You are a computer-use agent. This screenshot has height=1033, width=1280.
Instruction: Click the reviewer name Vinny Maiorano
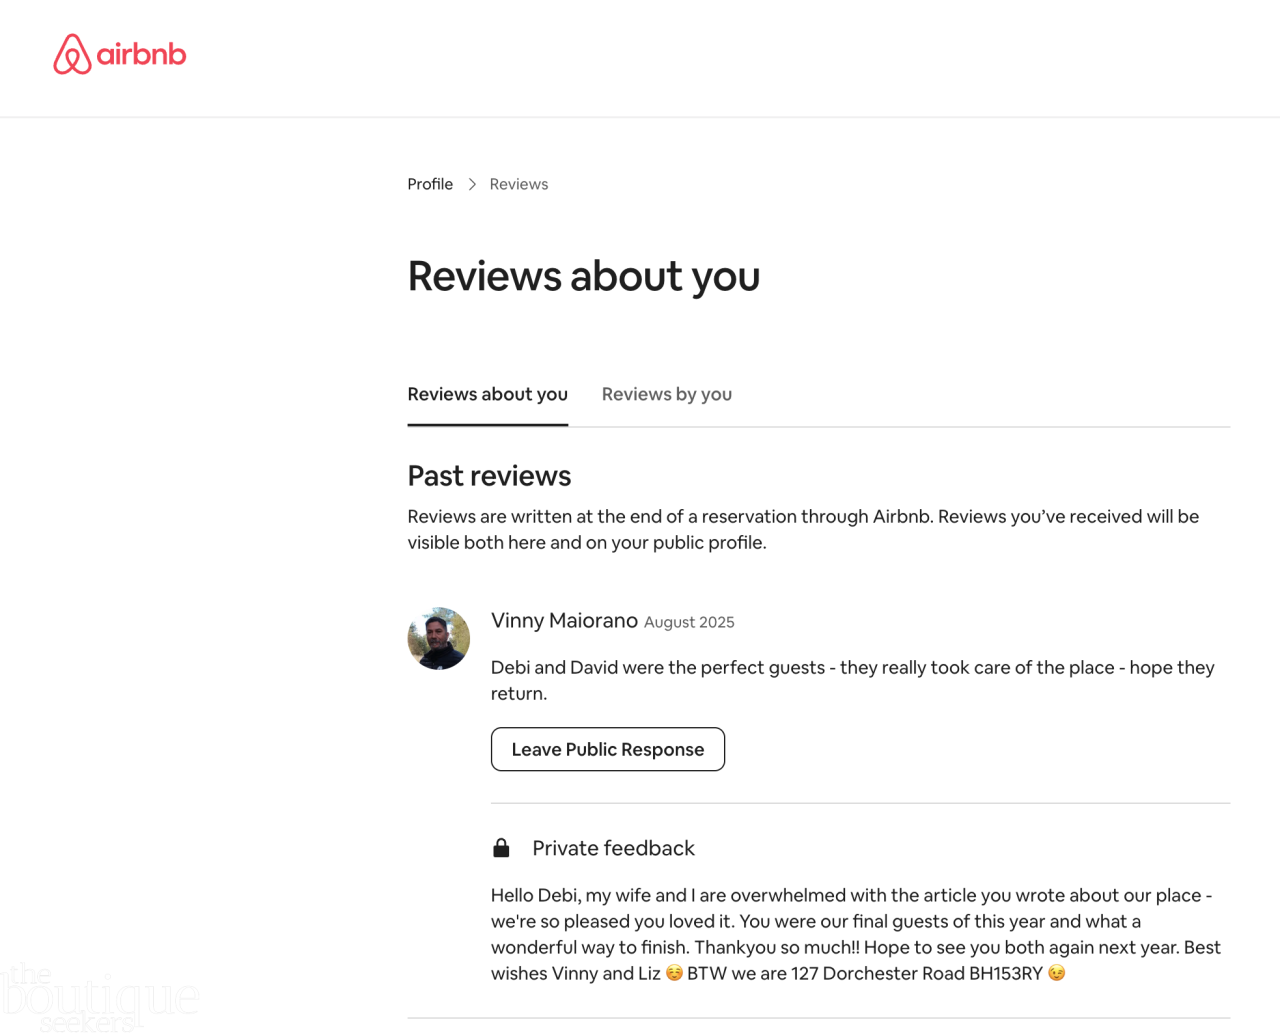[x=564, y=620]
